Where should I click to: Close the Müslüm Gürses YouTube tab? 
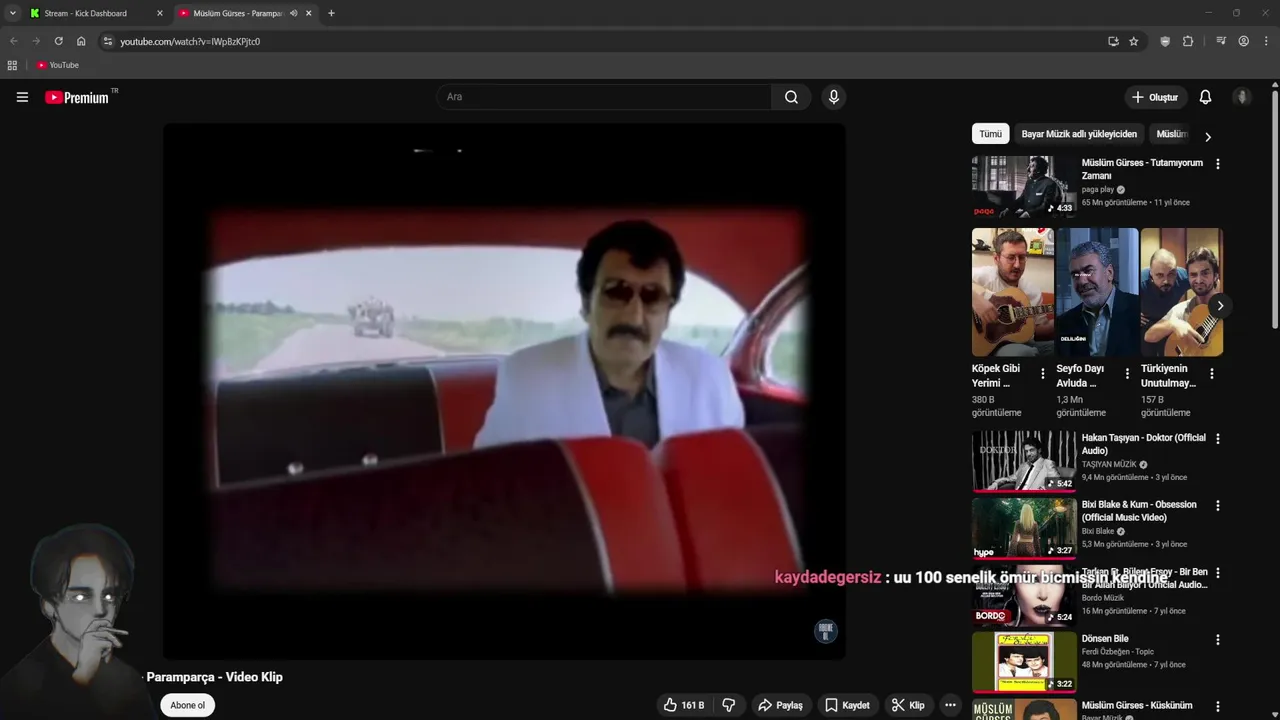click(x=309, y=13)
